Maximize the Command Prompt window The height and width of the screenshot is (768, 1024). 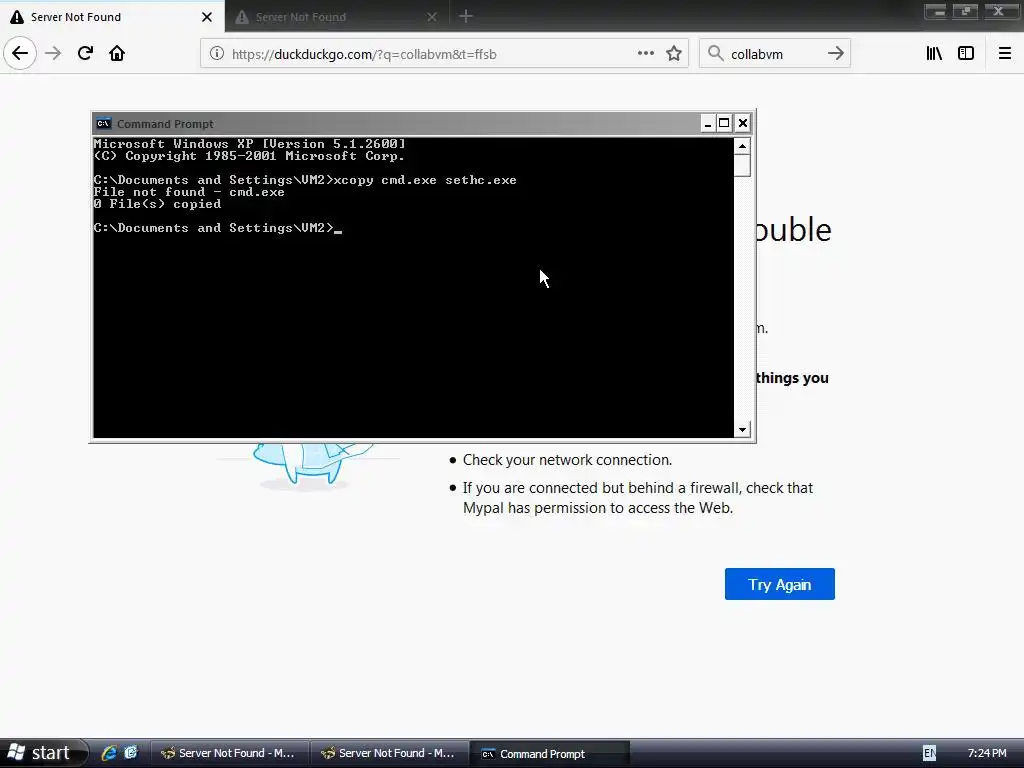point(724,123)
